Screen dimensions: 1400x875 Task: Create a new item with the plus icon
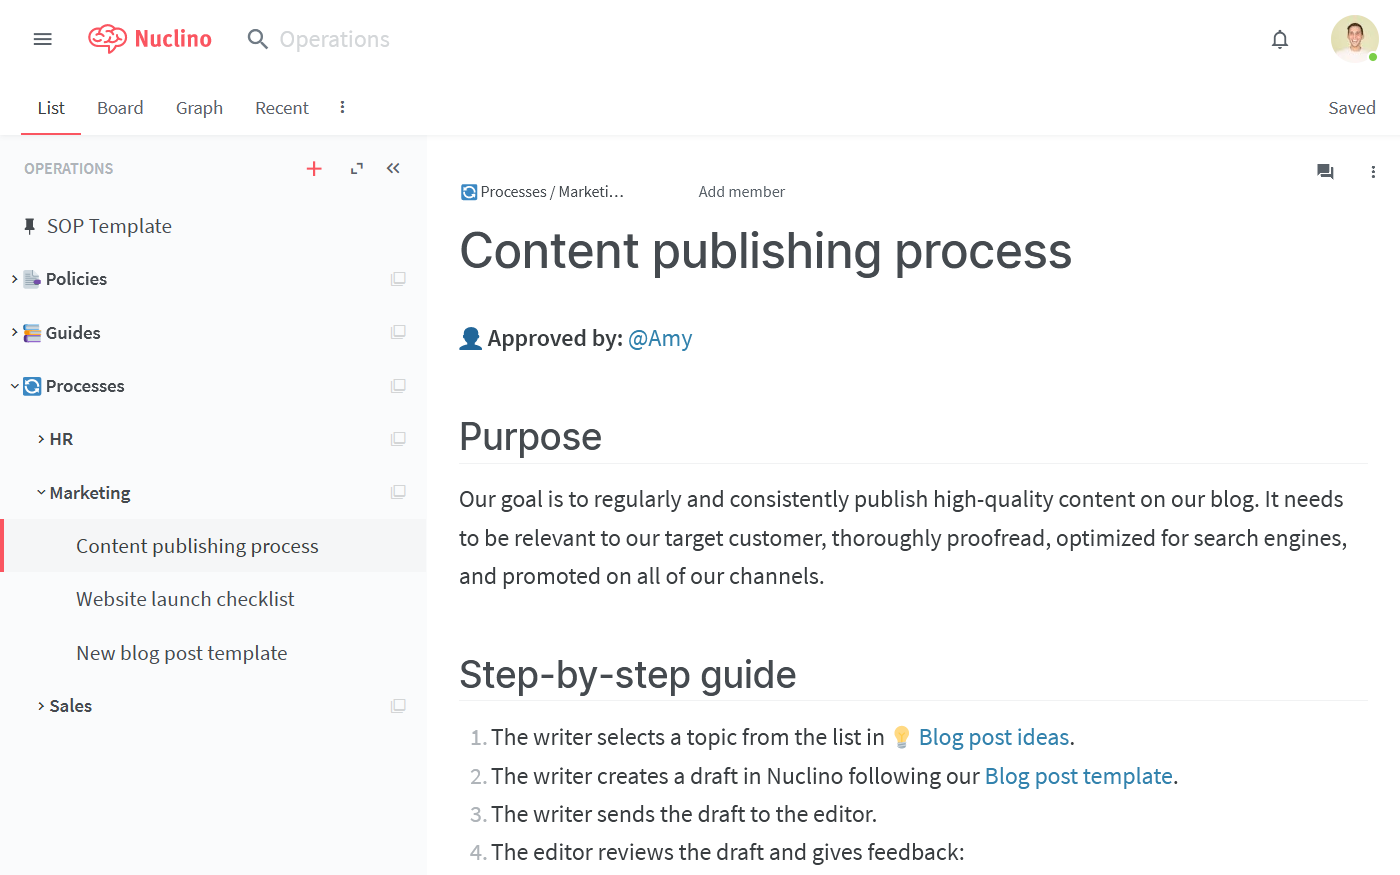tap(314, 168)
